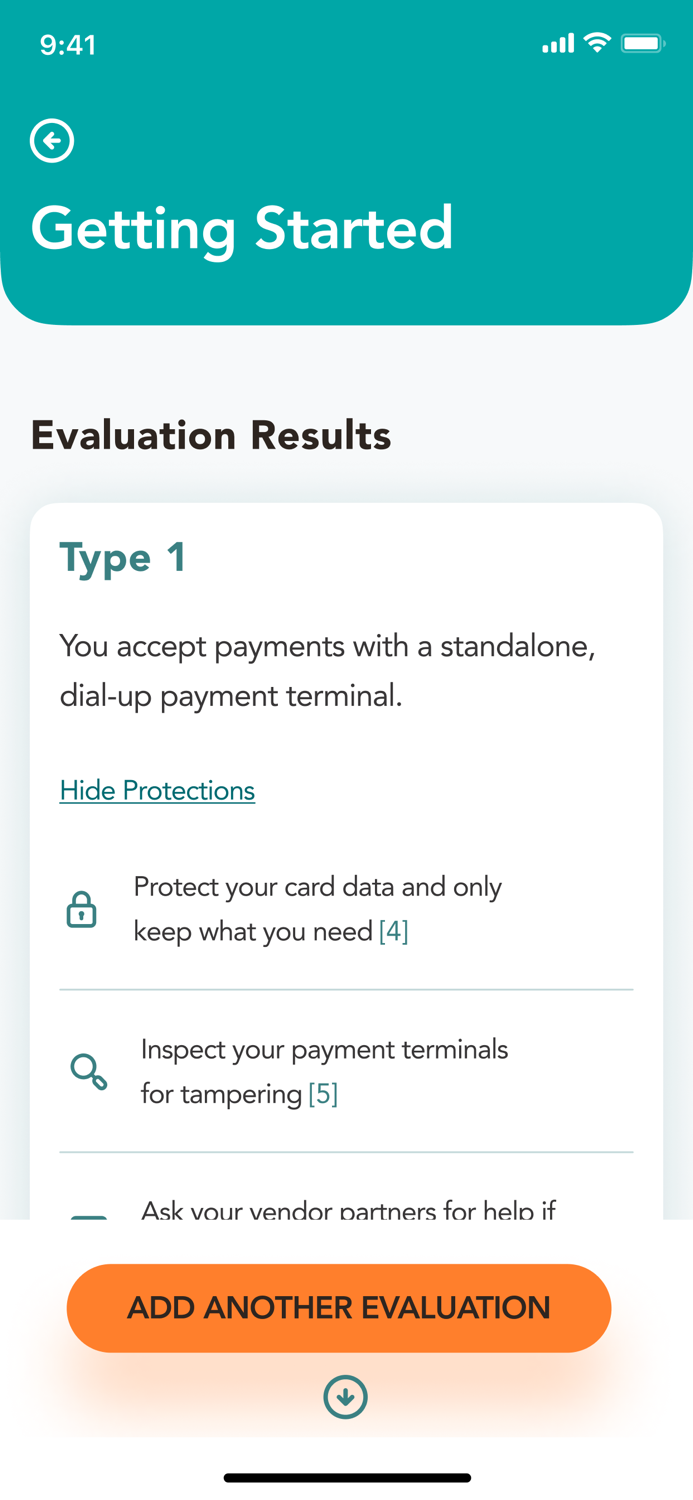
Task: Reveal hidden content below the vendor partners row
Action: click(x=346, y=1397)
